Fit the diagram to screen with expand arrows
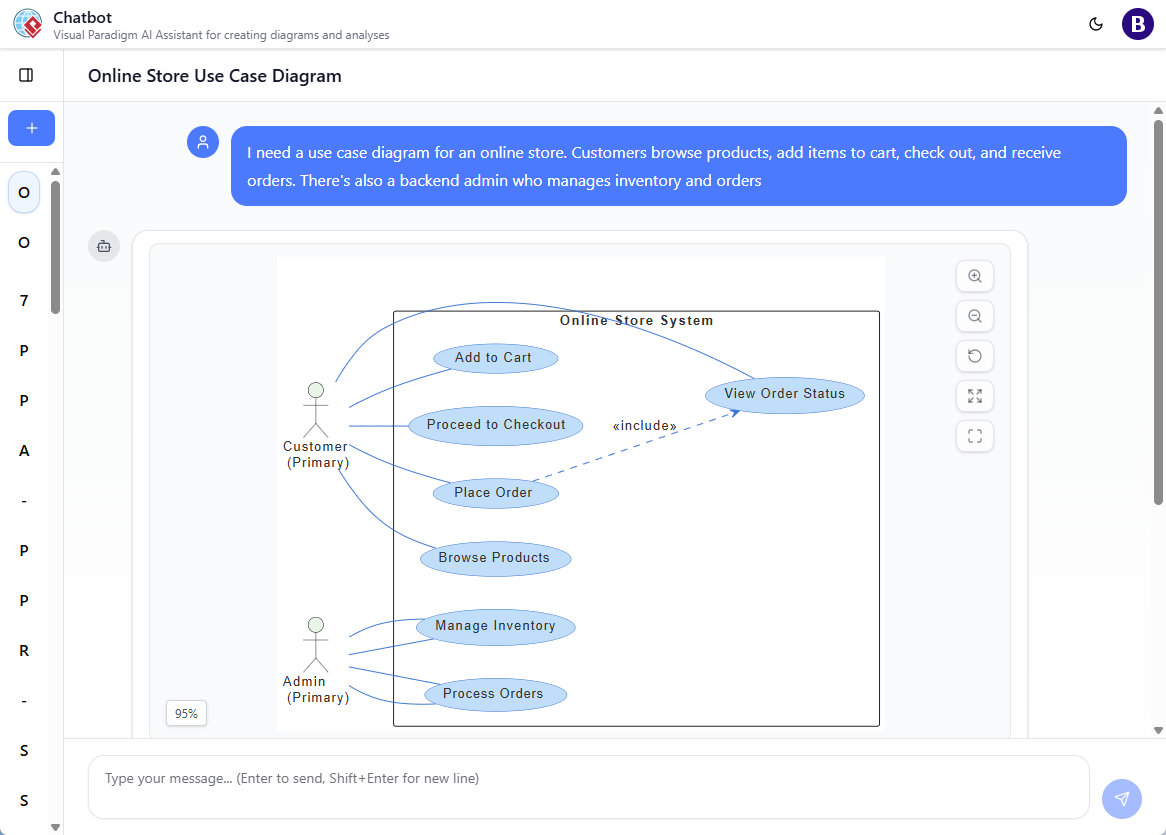The width and height of the screenshot is (1166, 835). 974,396
